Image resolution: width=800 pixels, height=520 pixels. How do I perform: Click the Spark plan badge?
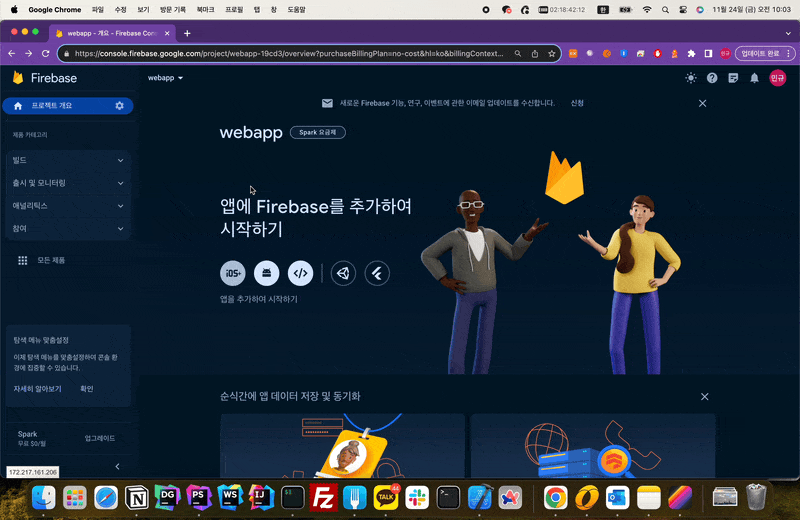pos(317,132)
